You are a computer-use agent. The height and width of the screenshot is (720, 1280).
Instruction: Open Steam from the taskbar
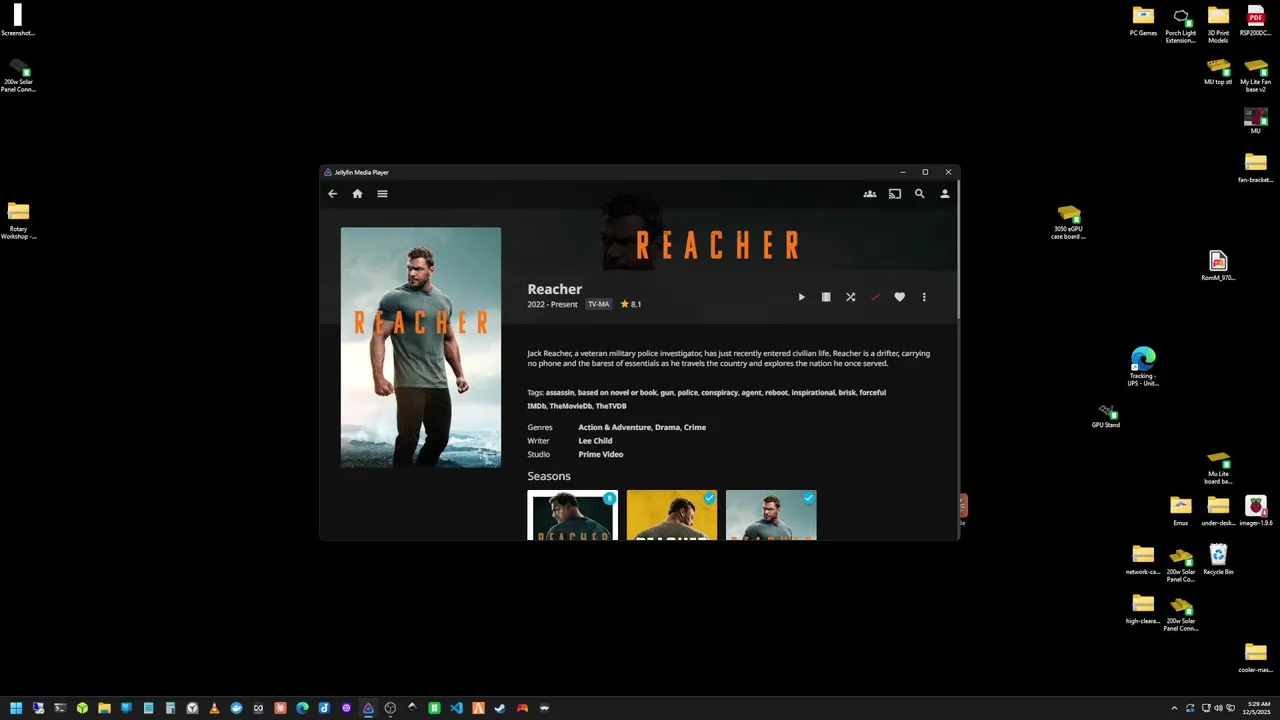(x=500, y=708)
